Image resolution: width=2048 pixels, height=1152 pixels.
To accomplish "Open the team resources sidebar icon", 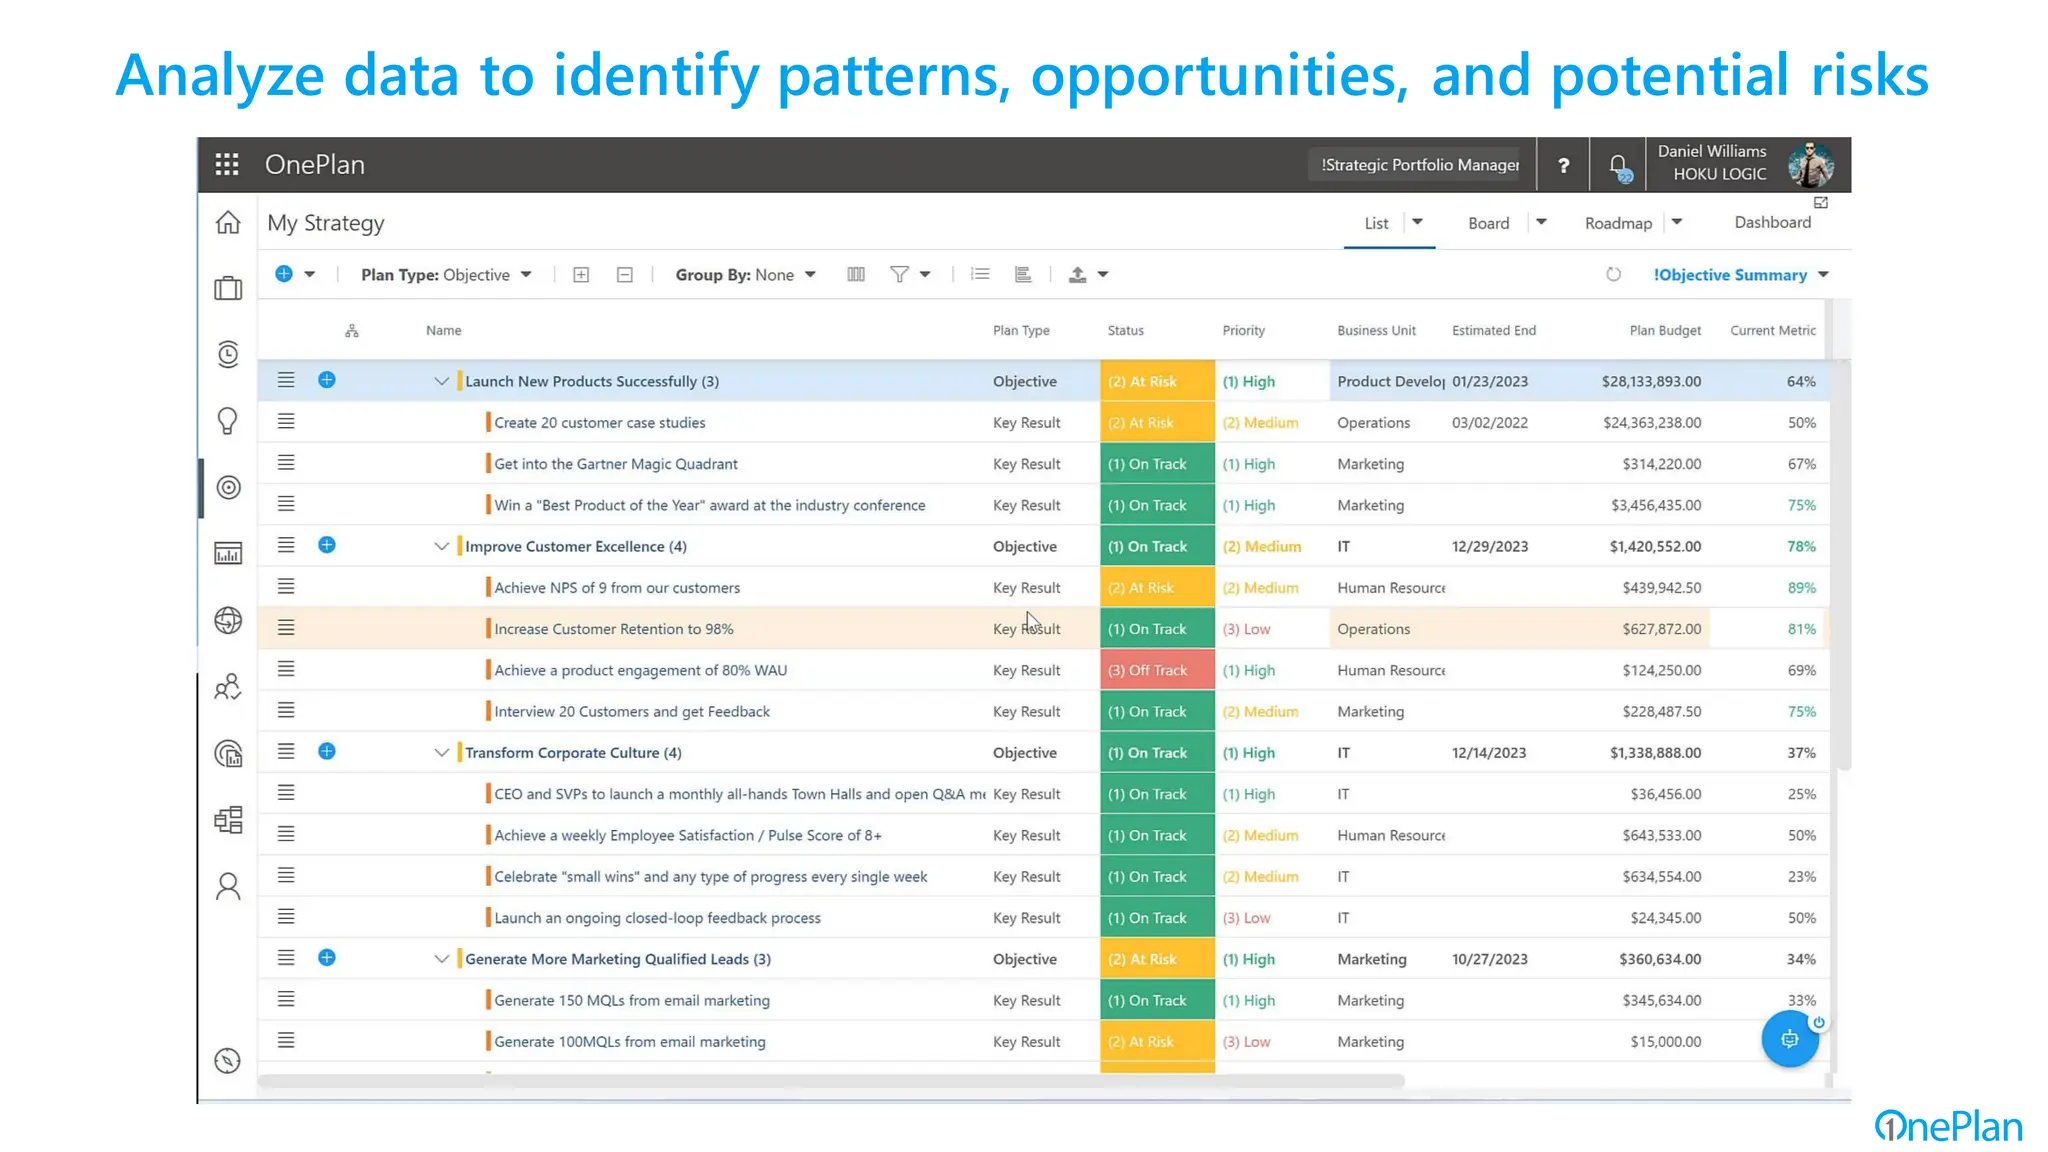I will click(228, 686).
